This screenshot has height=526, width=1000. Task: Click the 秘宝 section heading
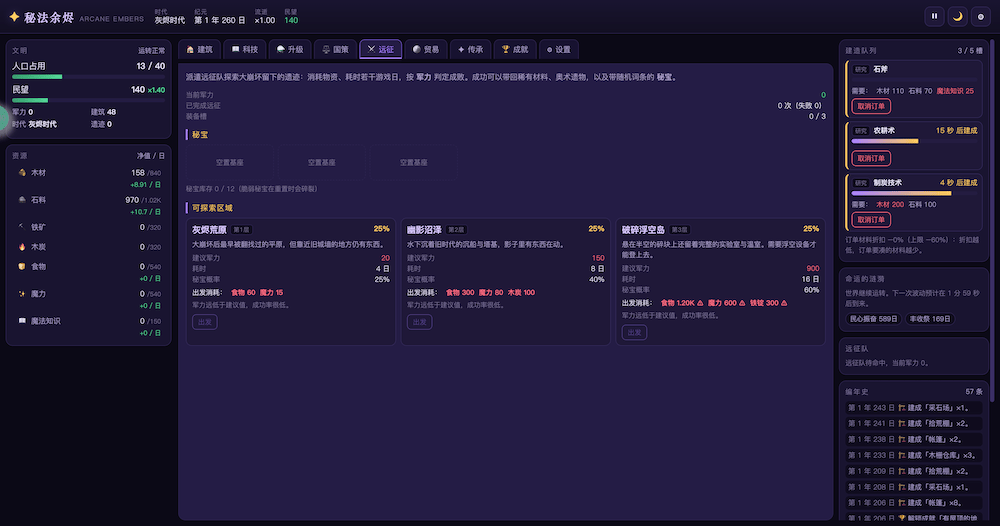click(x=200, y=135)
